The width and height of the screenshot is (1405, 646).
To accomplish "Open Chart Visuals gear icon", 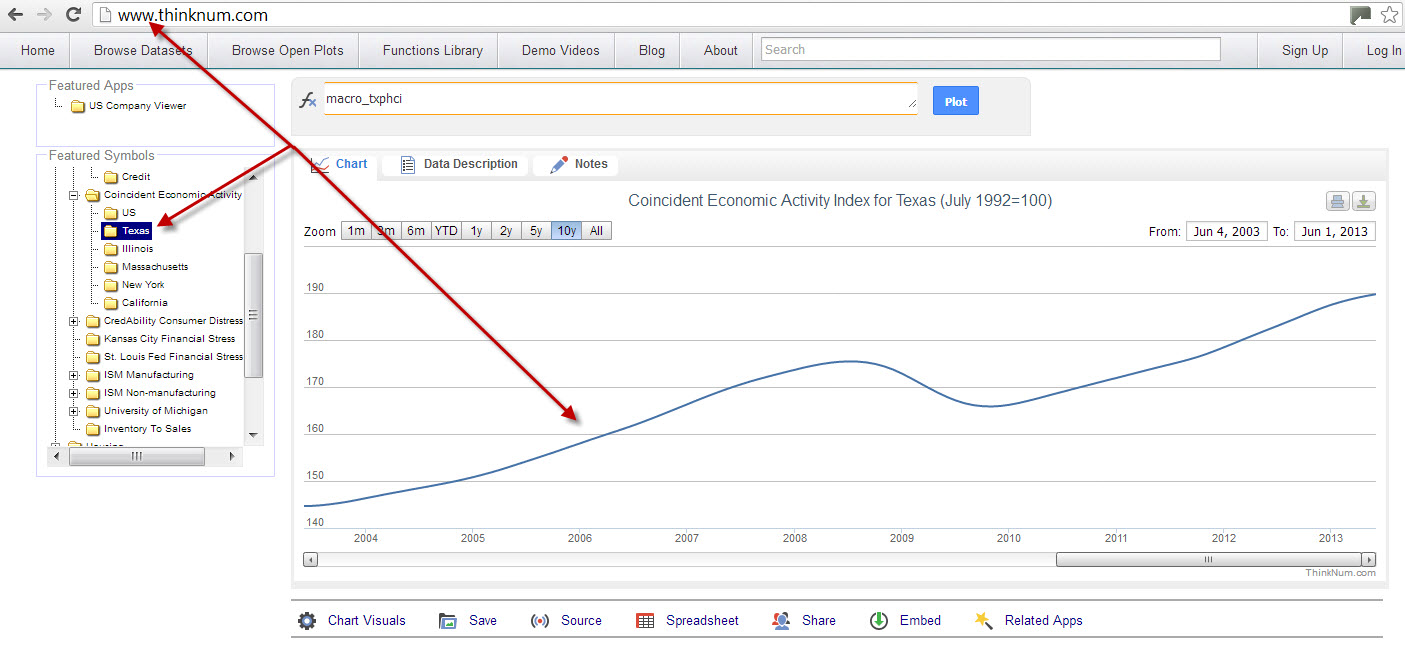I will pos(307,621).
